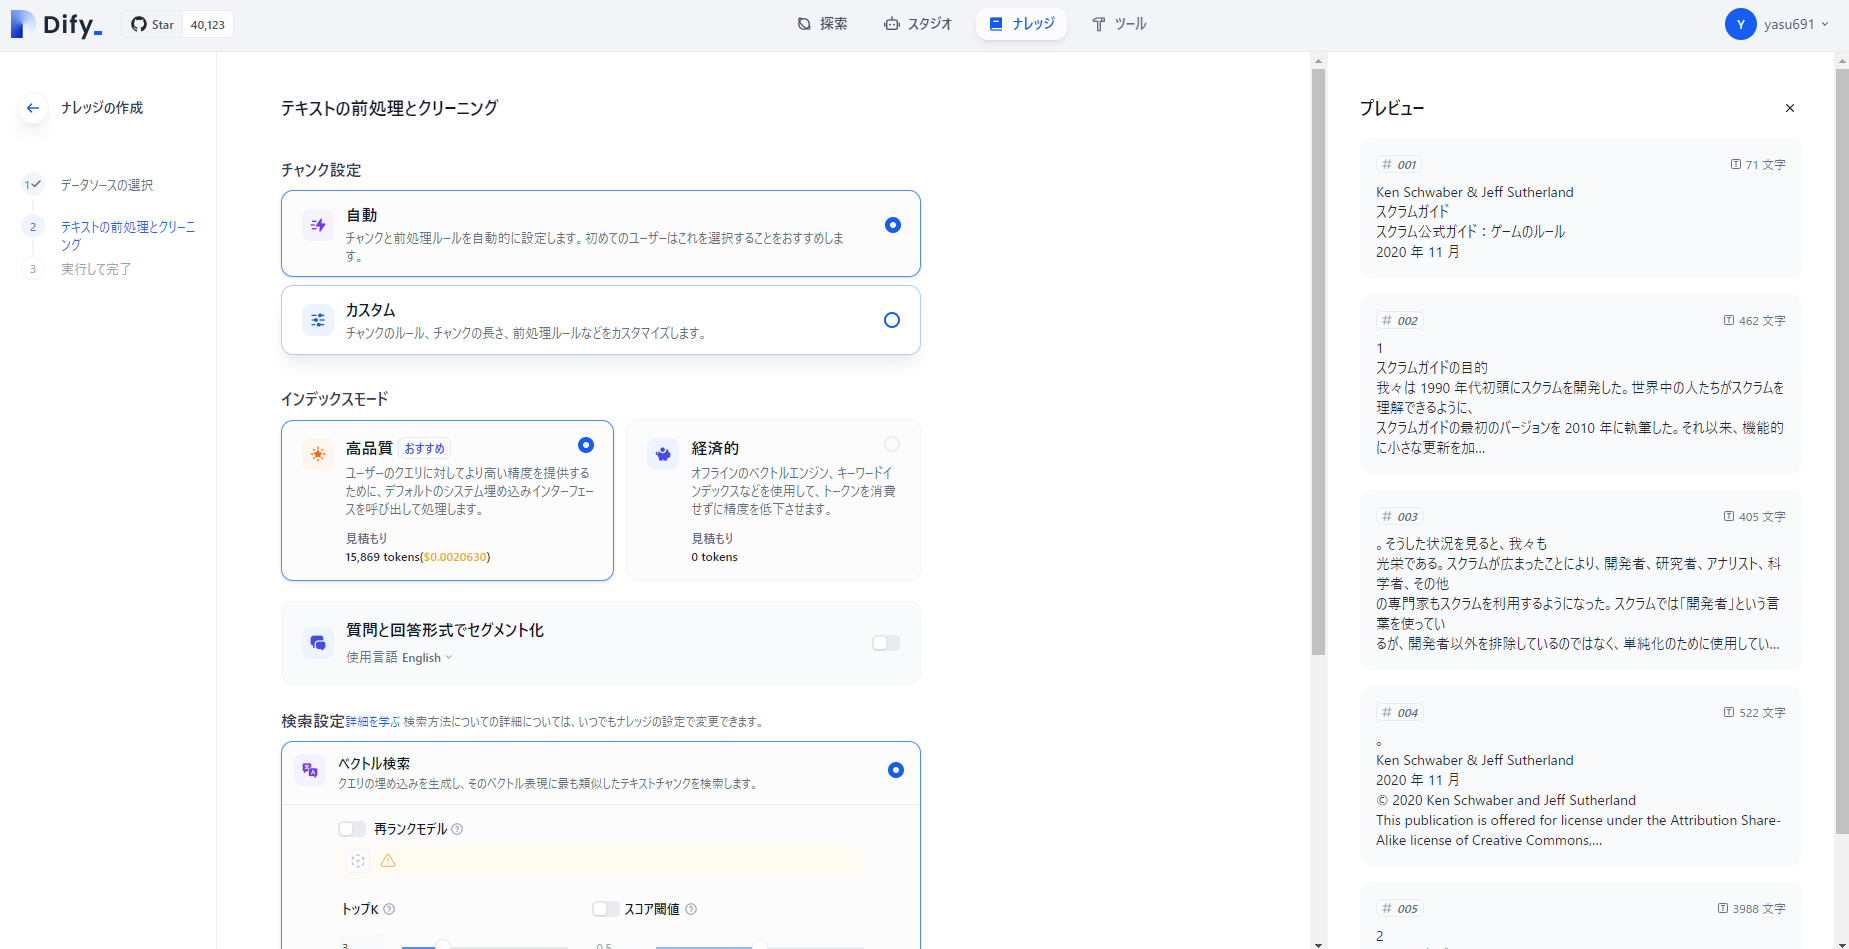Click the GitHub Star icon

(139, 25)
